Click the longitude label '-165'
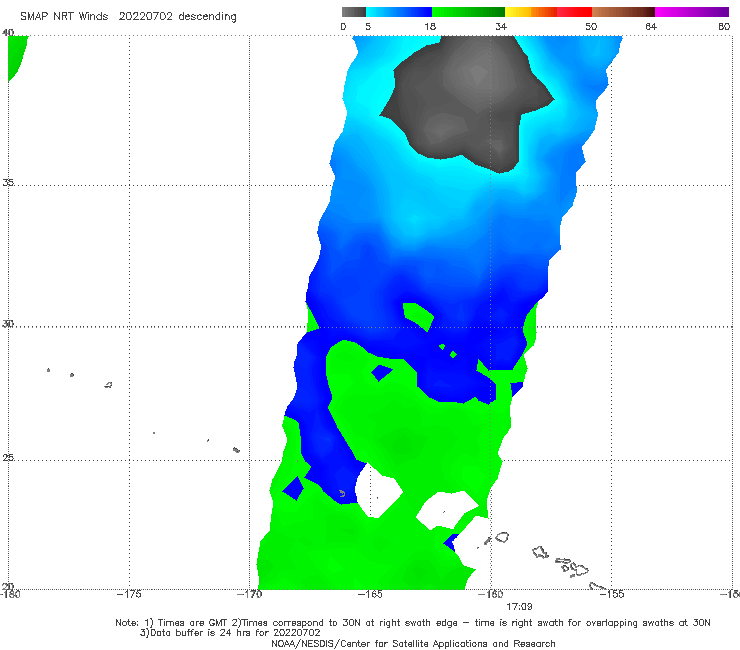The height and width of the screenshot is (650, 740). point(370,594)
